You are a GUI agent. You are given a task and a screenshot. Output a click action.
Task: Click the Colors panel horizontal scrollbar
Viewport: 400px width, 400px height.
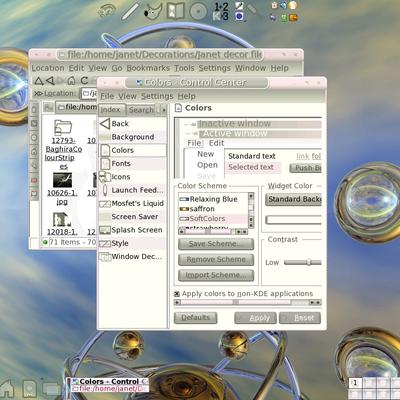click(x=248, y=302)
